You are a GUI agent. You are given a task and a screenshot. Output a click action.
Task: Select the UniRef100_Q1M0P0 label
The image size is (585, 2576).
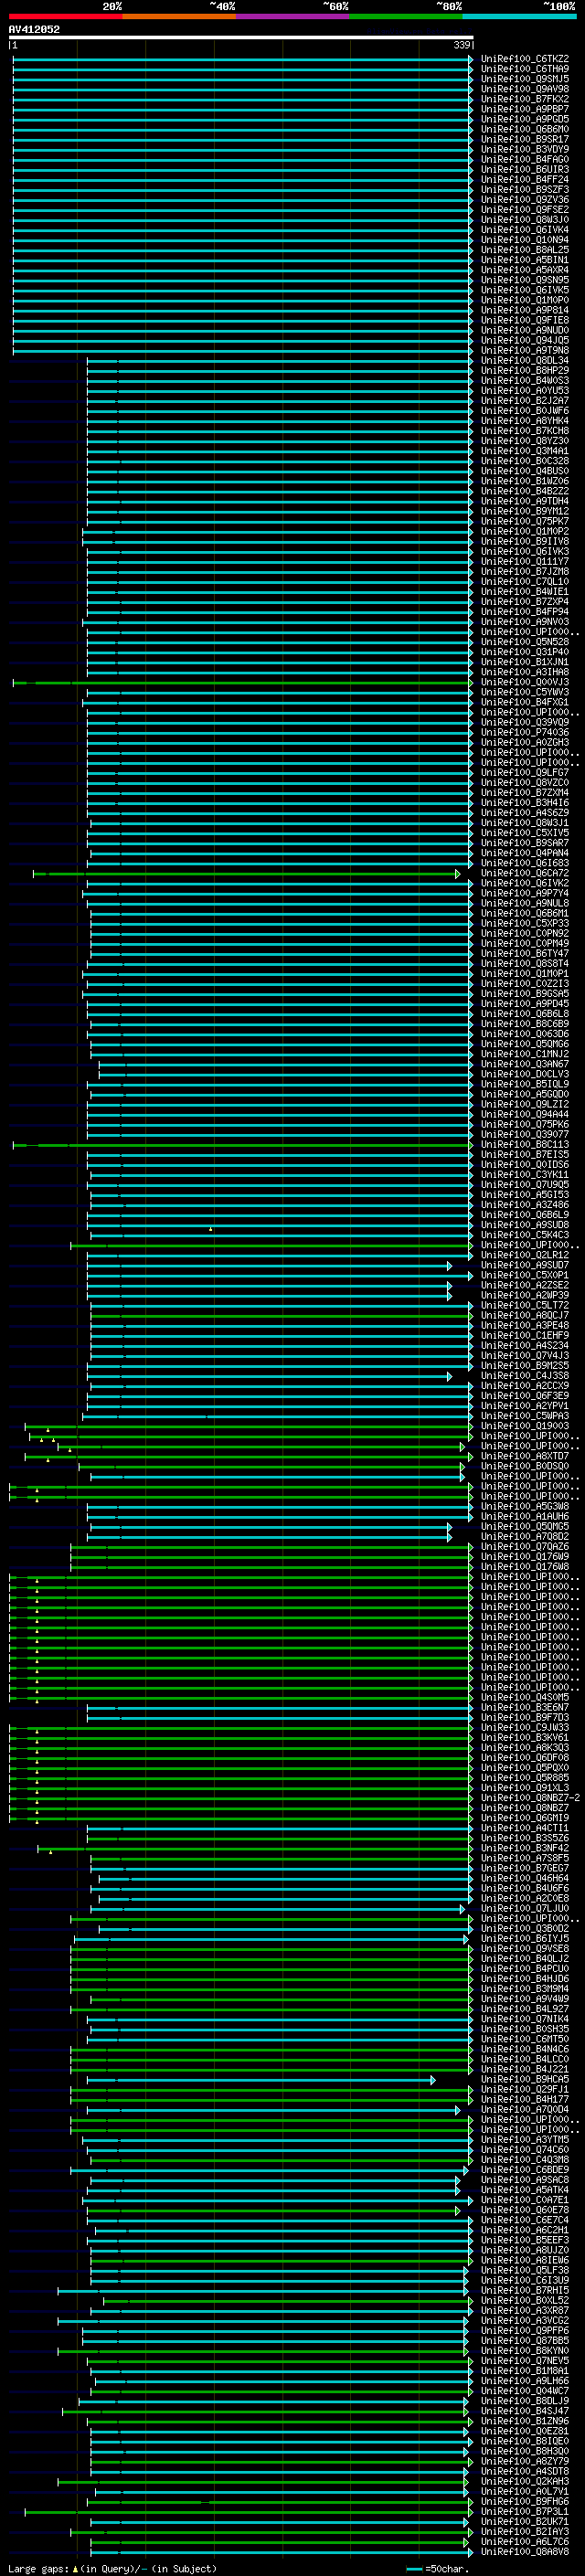tap(525, 300)
